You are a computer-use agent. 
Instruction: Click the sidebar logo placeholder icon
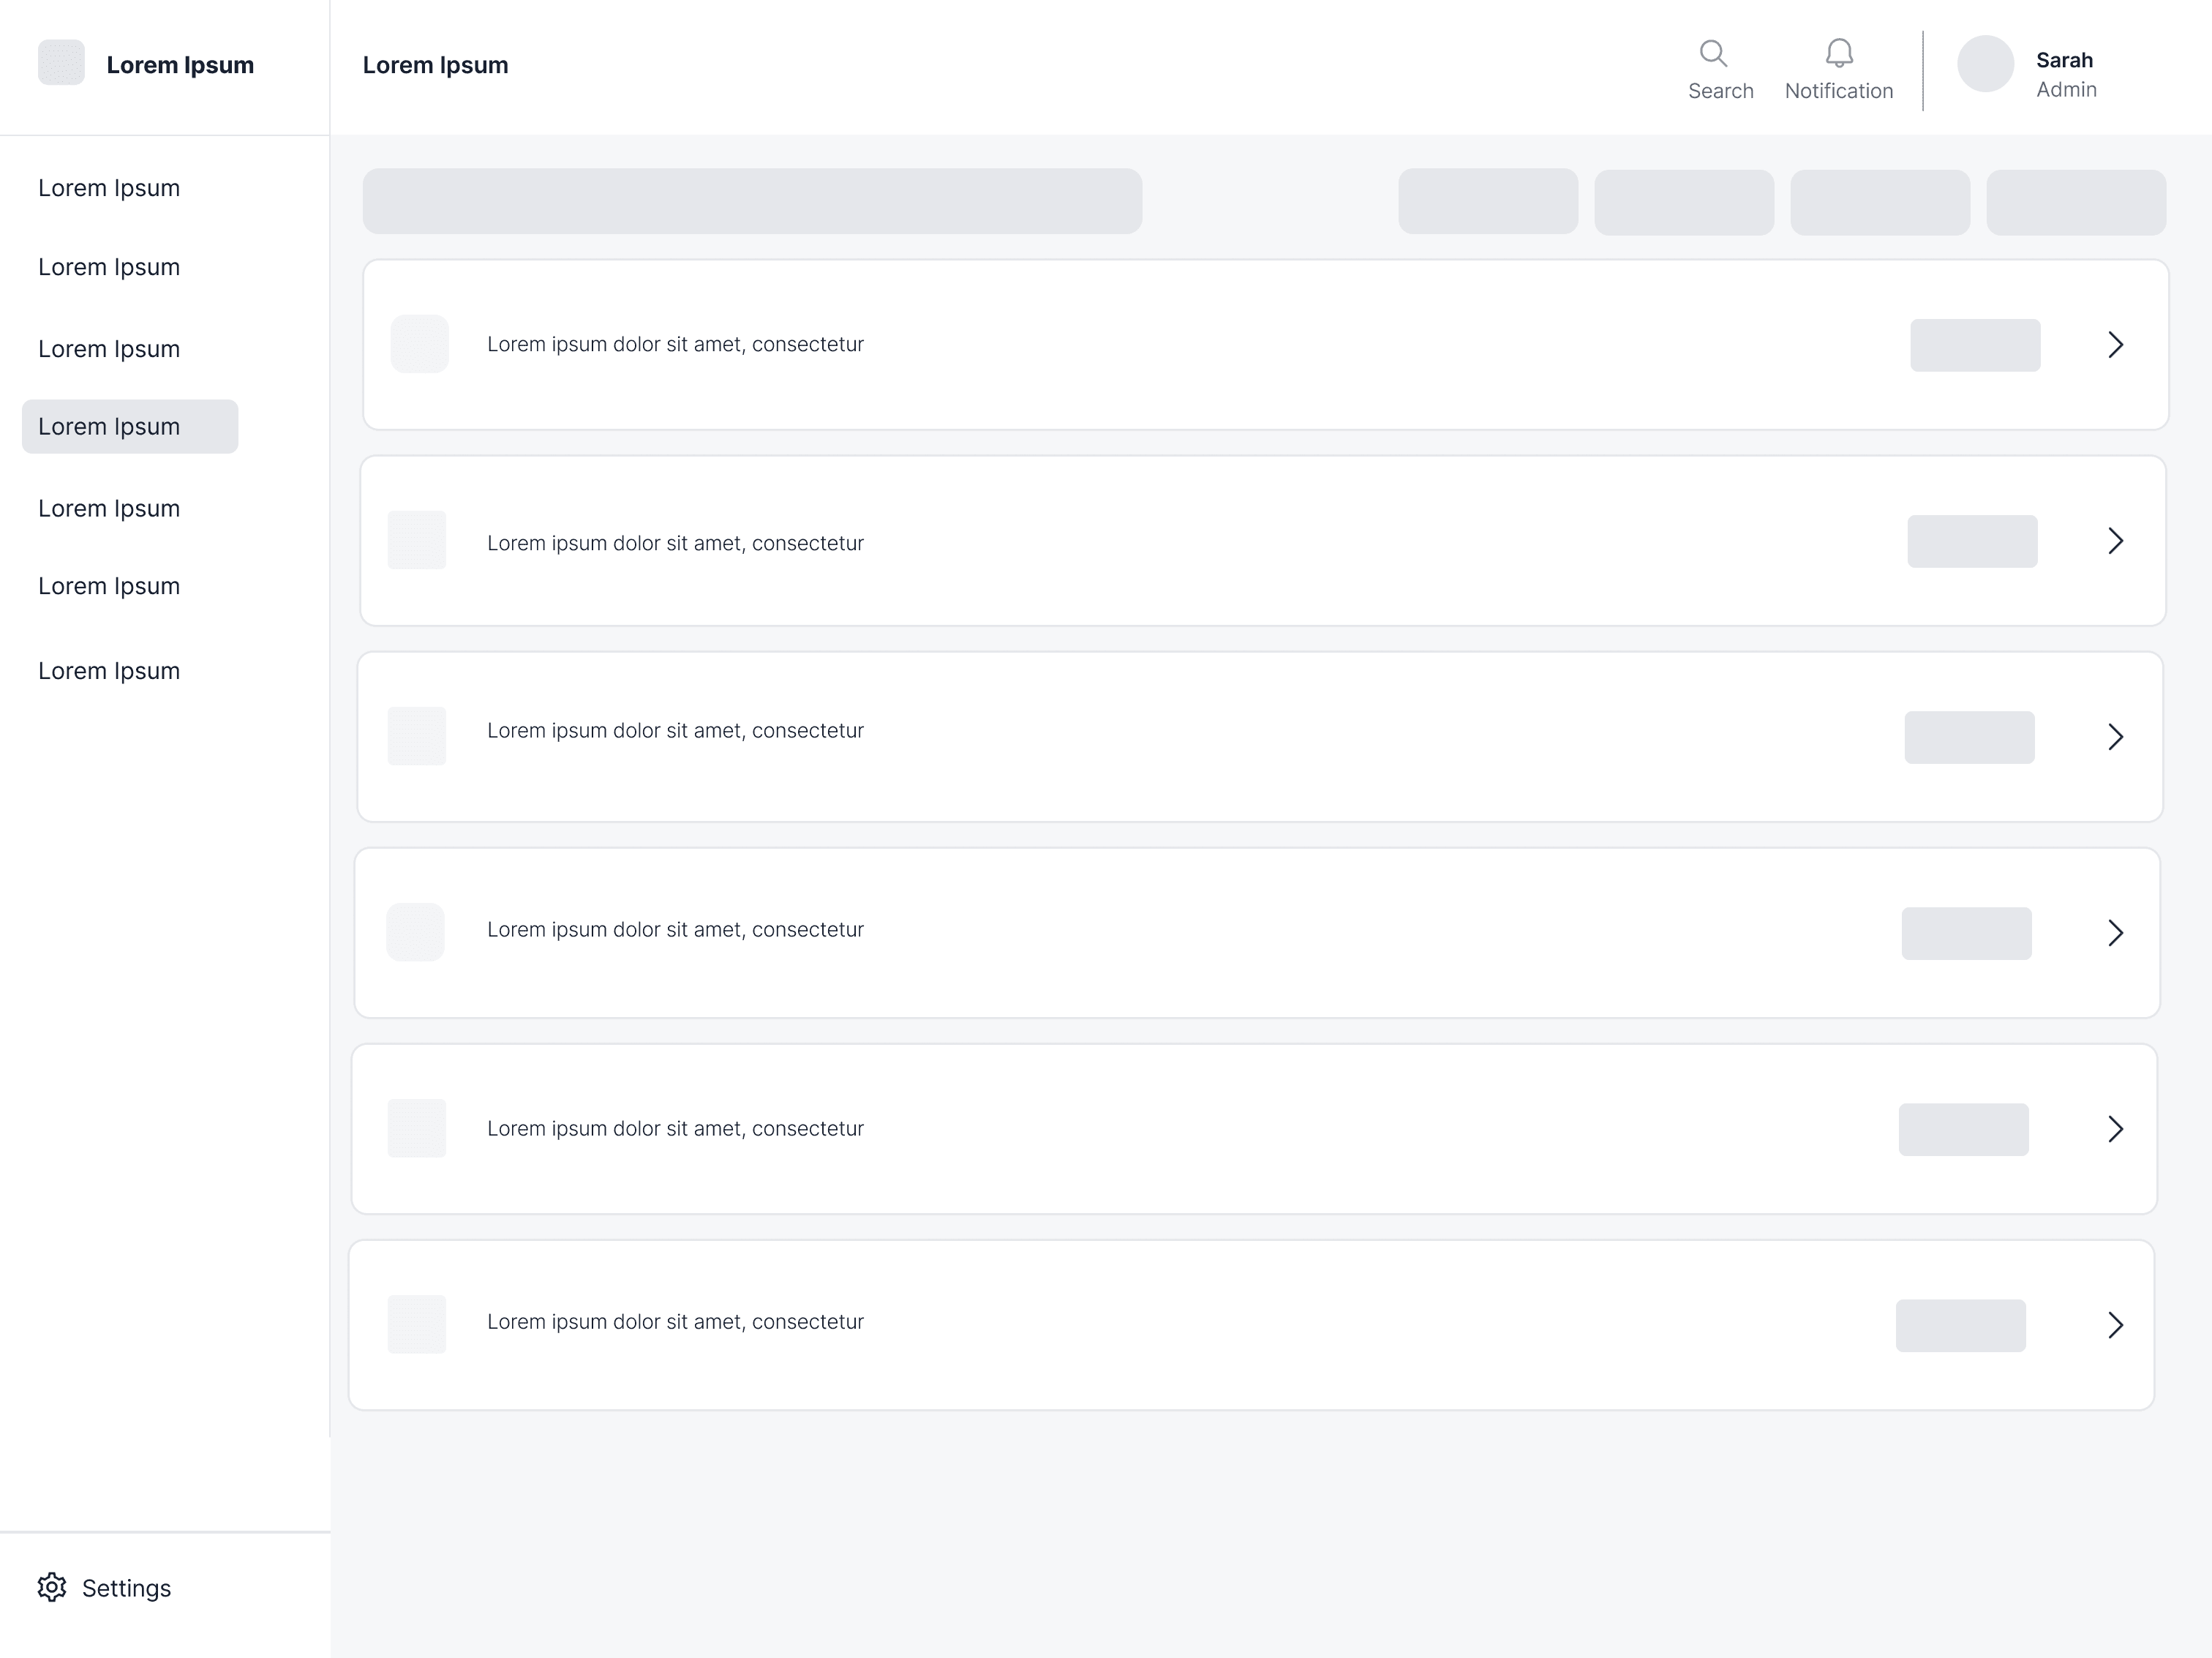click(x=61, y=62)
